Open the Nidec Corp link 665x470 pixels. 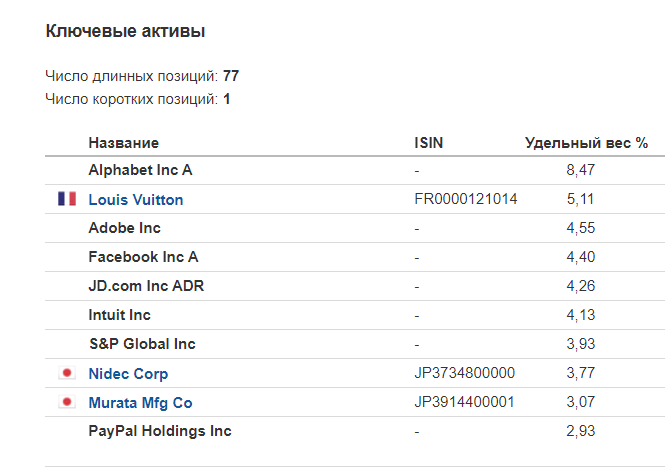(x=128, y=373)
